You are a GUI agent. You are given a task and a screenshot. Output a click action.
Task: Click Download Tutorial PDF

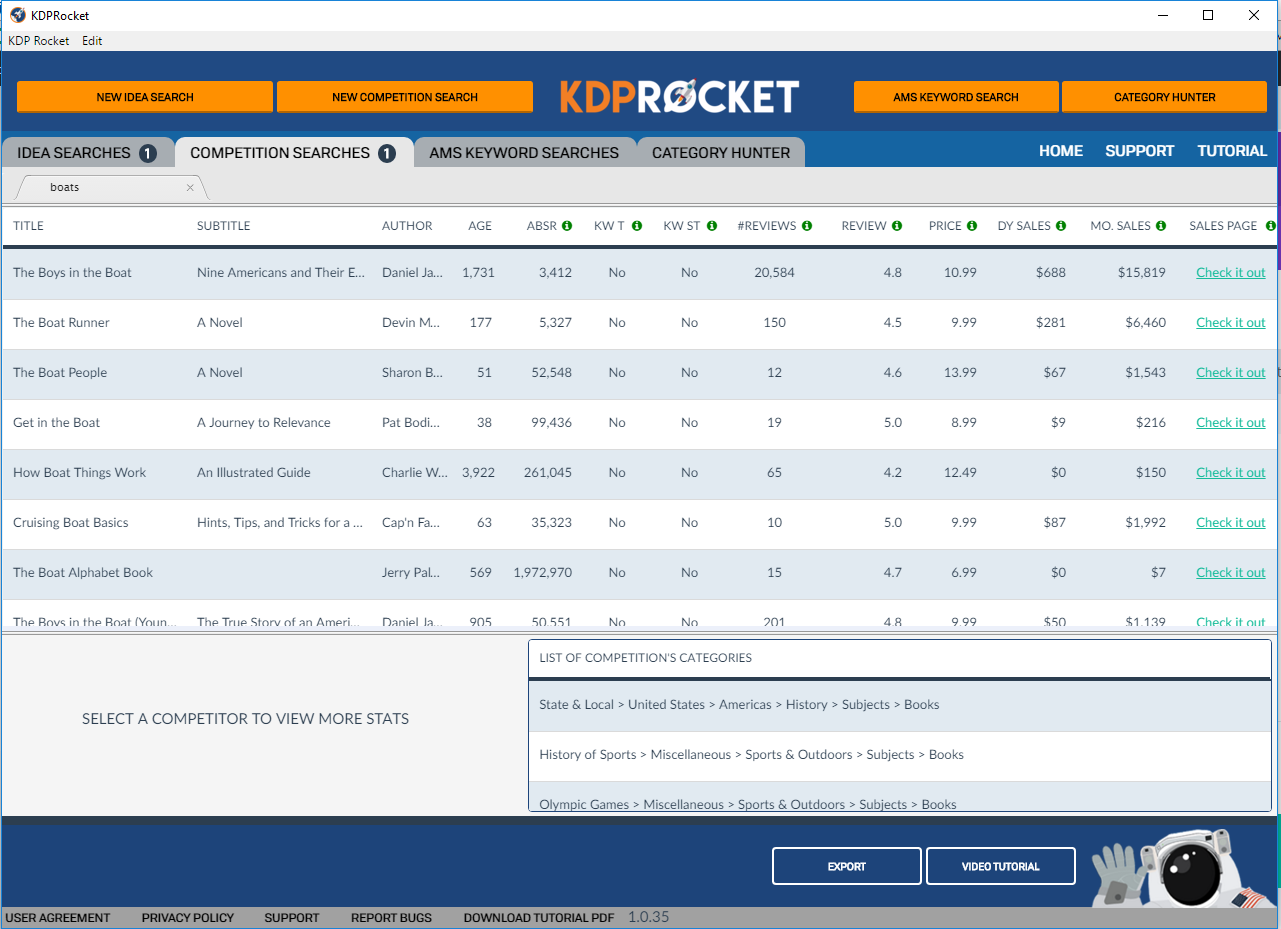tap(539, 918)
